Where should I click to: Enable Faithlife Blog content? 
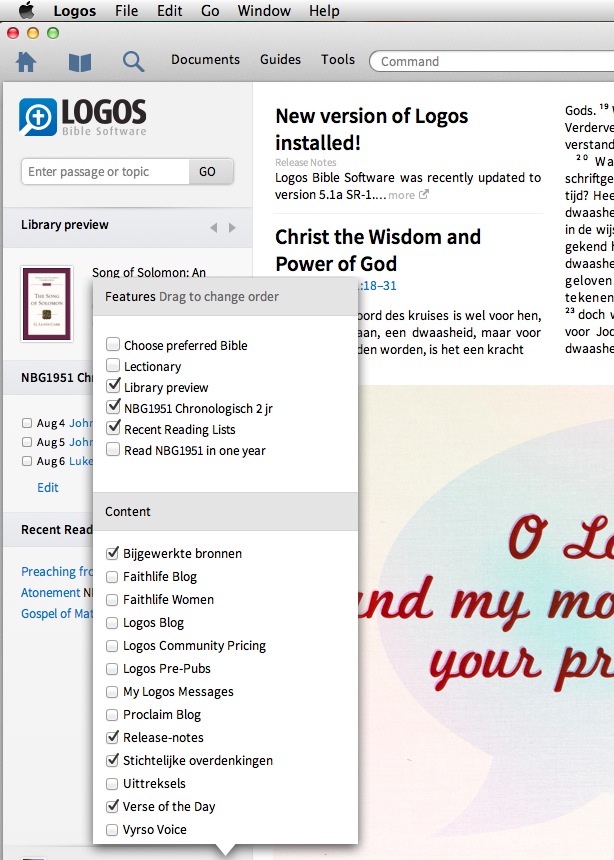pyautogui.click(x=112, y=576)
